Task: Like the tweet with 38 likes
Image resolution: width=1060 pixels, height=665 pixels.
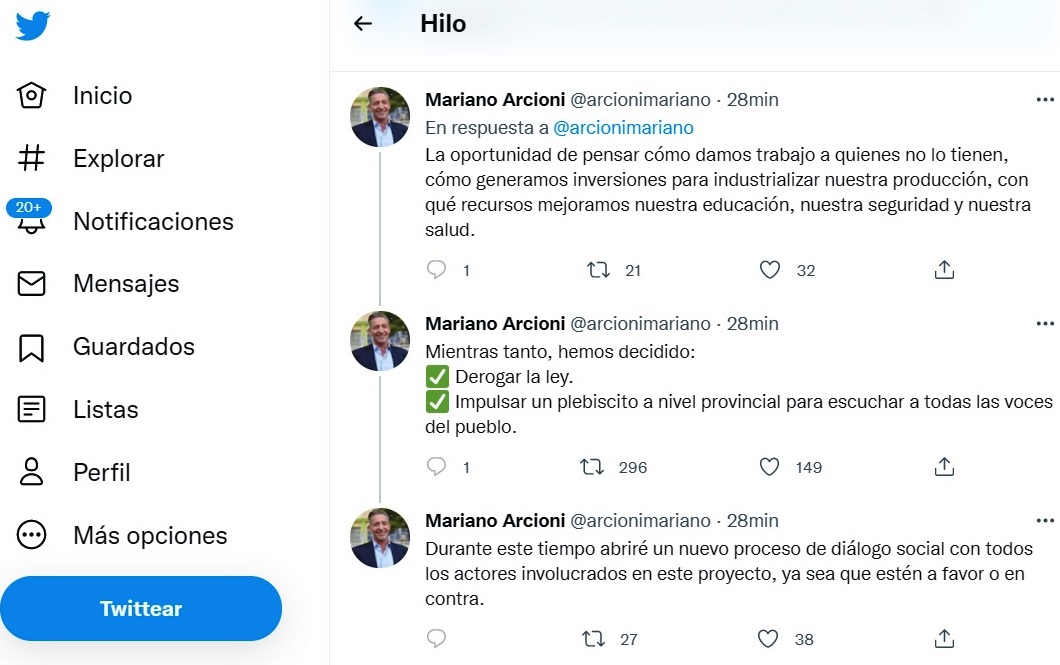Action: pos(768,639)
